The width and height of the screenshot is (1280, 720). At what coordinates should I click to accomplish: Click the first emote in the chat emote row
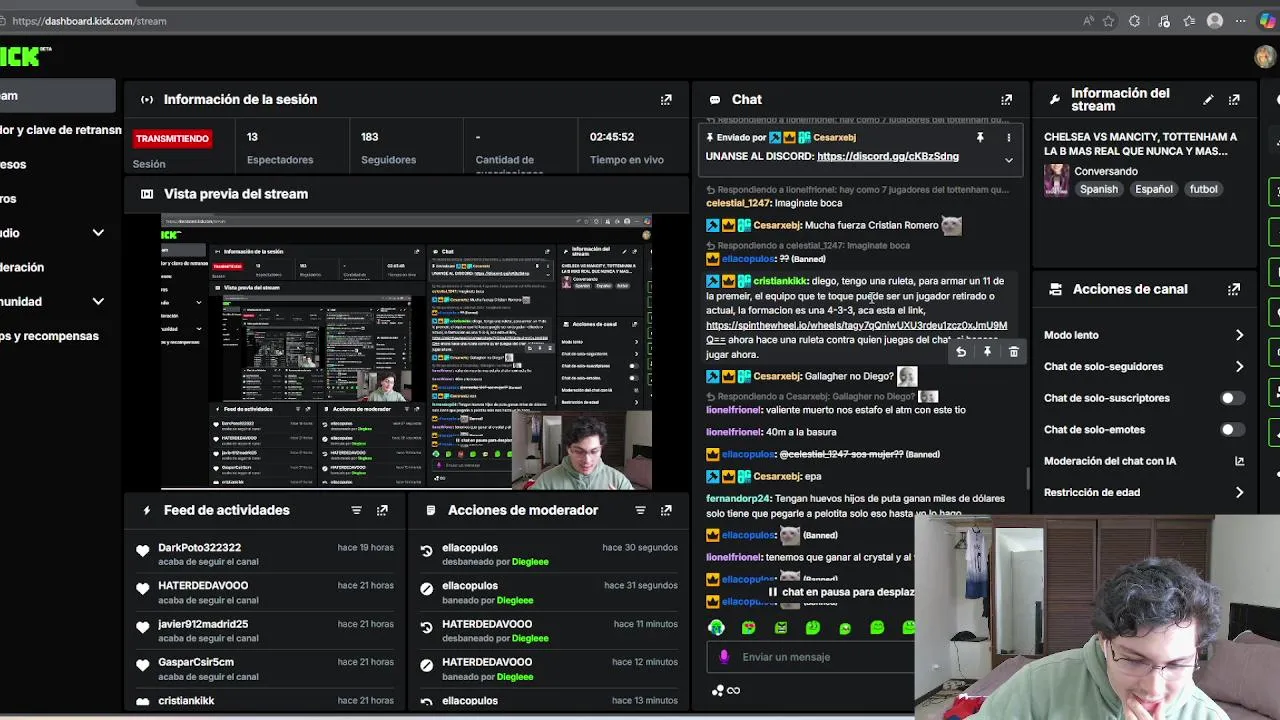click(716, 628)
